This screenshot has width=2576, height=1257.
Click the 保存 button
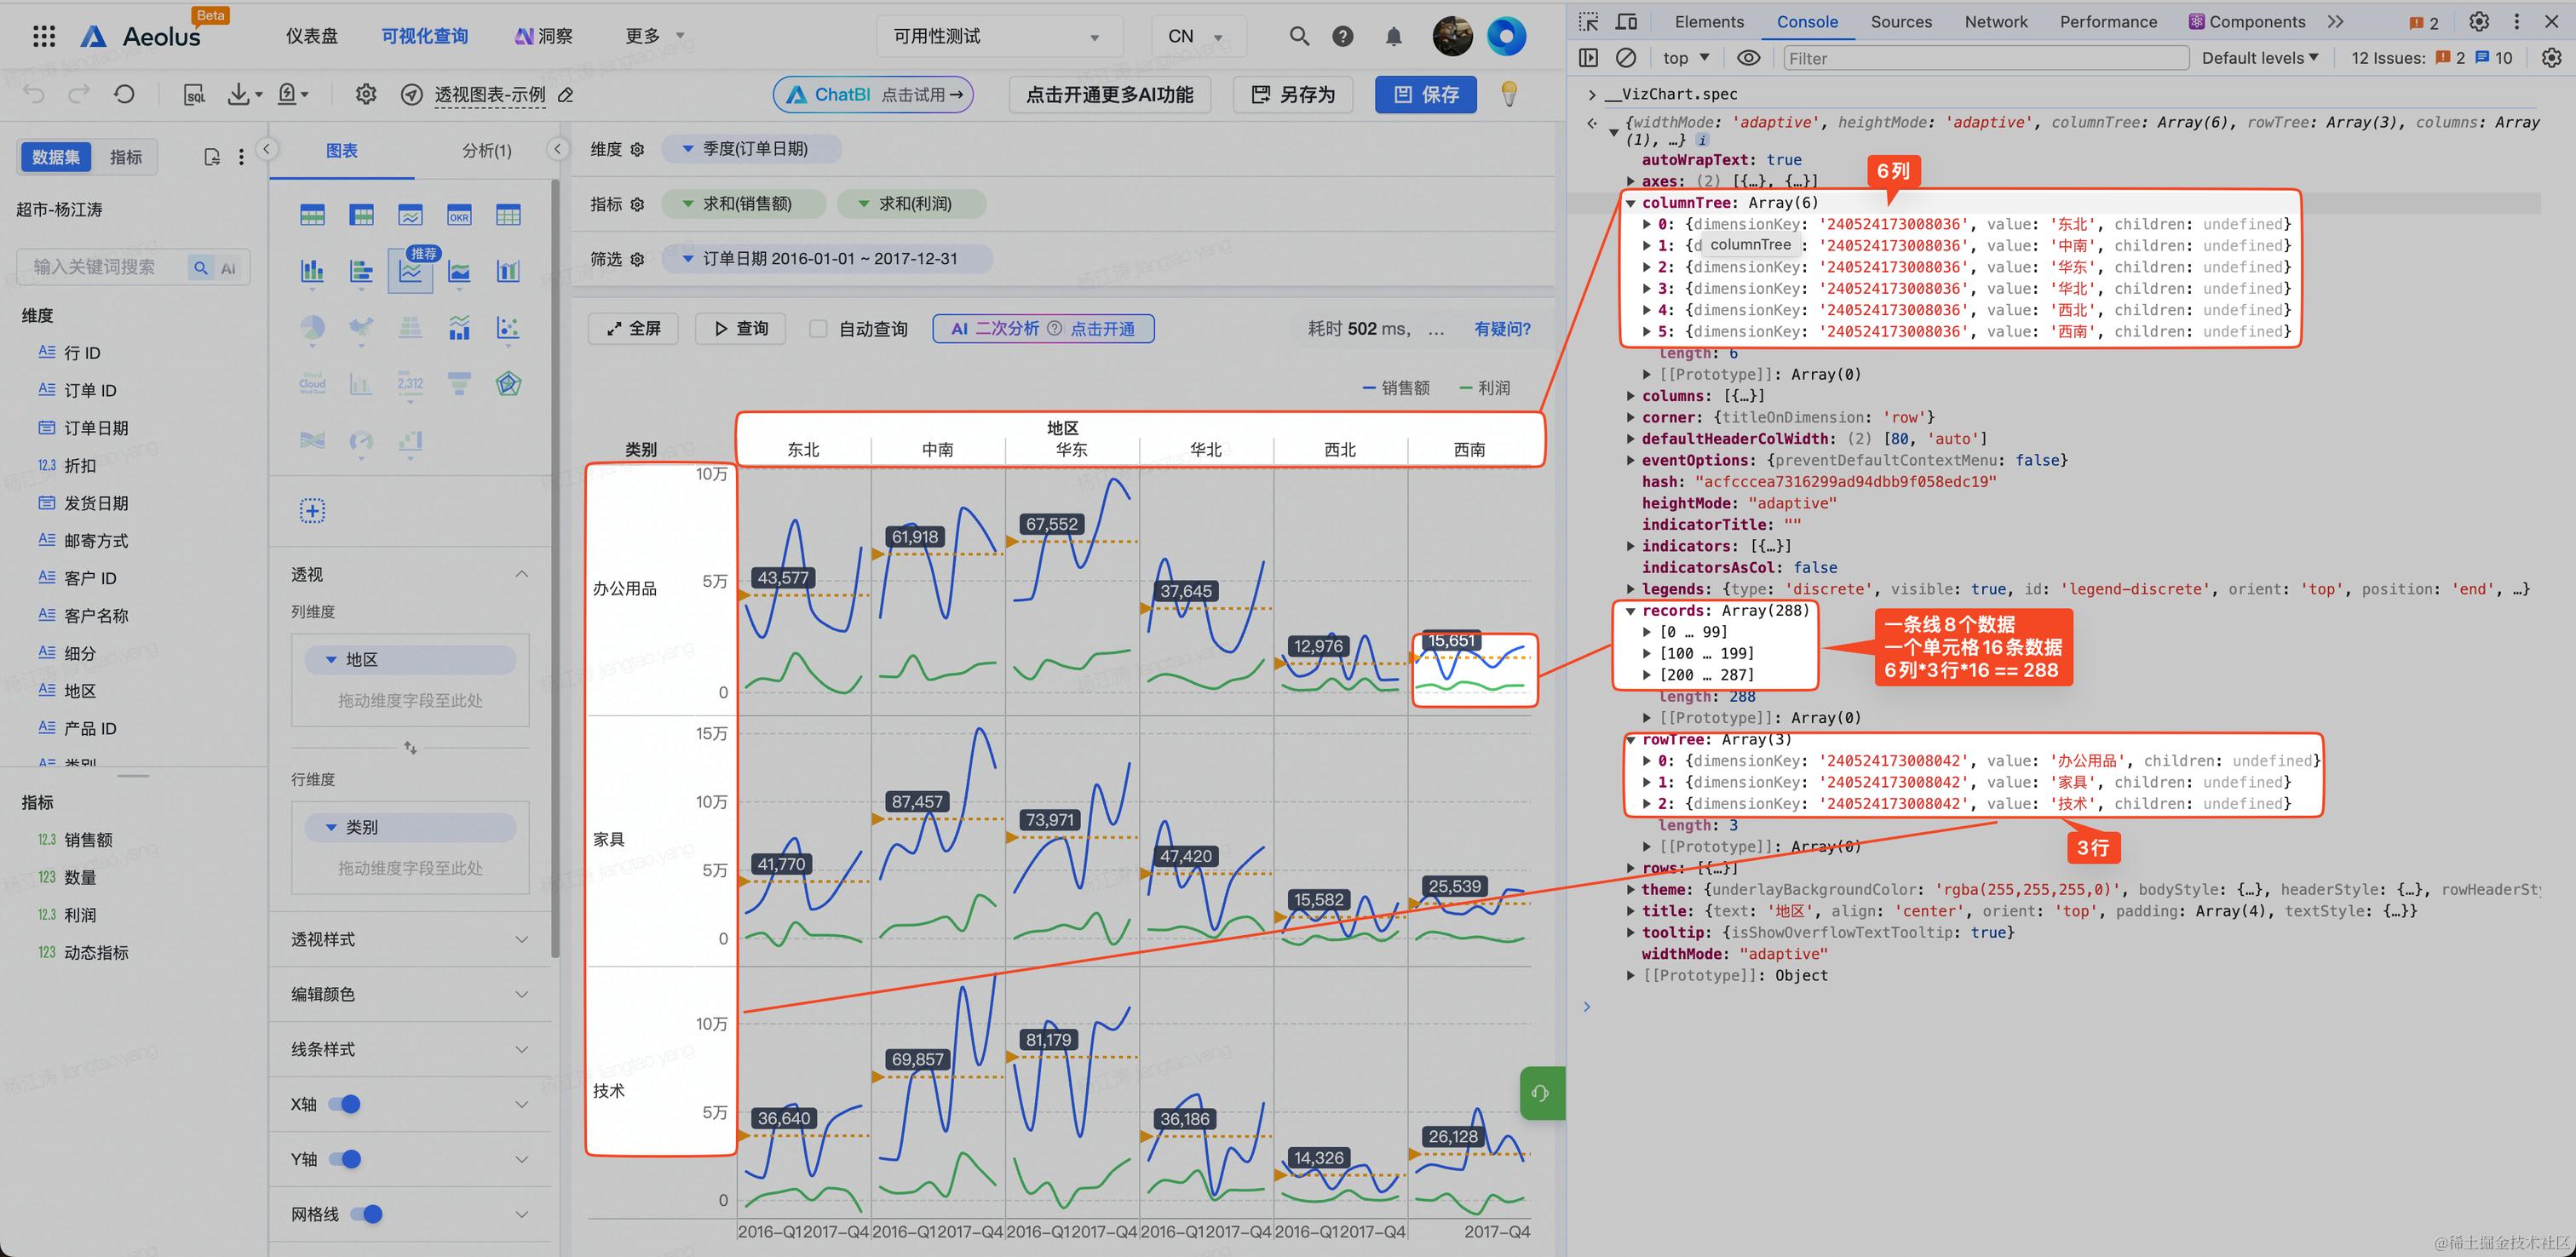[x=1425, y=95]
